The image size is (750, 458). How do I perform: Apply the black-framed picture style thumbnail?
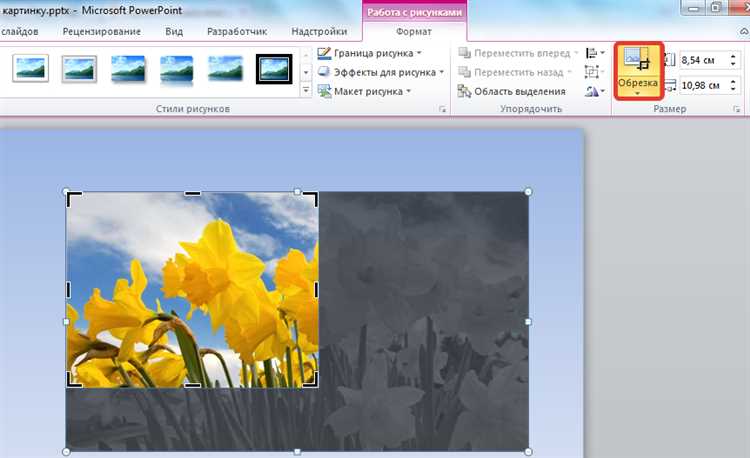[274, 69]
